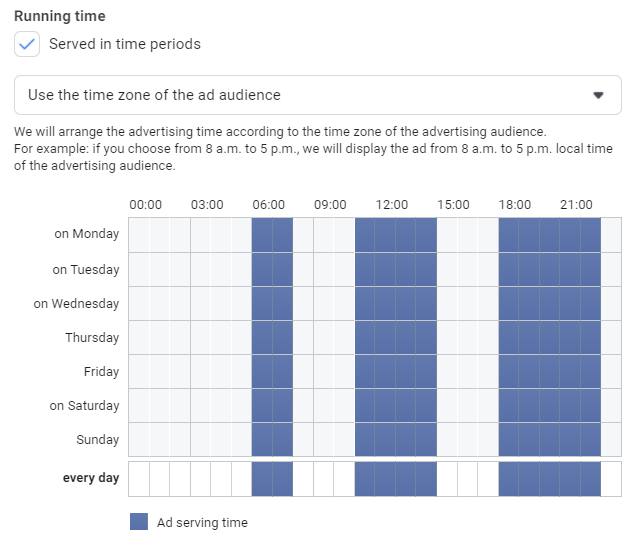632x541 pixels.
Task: Select the 'every day' 00:00 slot
Action: (139, 479)
